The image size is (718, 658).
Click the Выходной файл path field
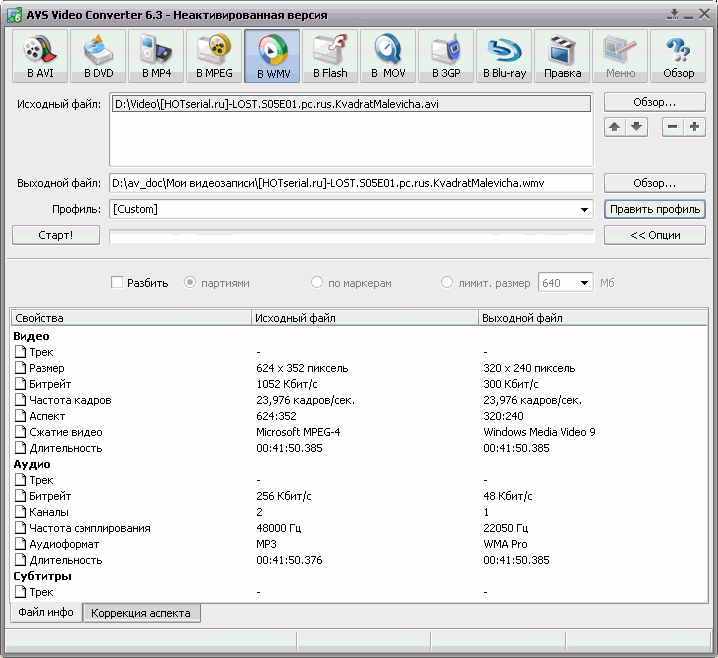(x=351, y=183)
